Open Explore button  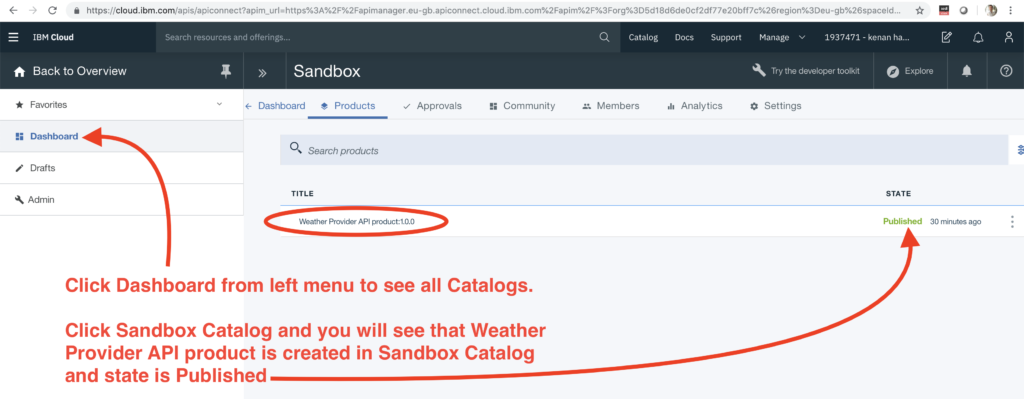910,71
